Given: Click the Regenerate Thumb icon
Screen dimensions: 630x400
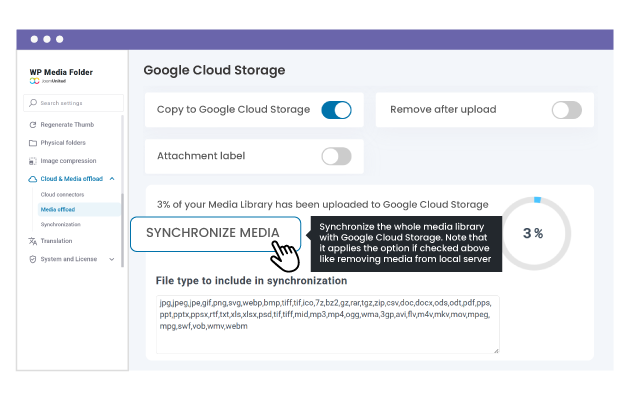Looking at the screenshot, I should point(33,124).
